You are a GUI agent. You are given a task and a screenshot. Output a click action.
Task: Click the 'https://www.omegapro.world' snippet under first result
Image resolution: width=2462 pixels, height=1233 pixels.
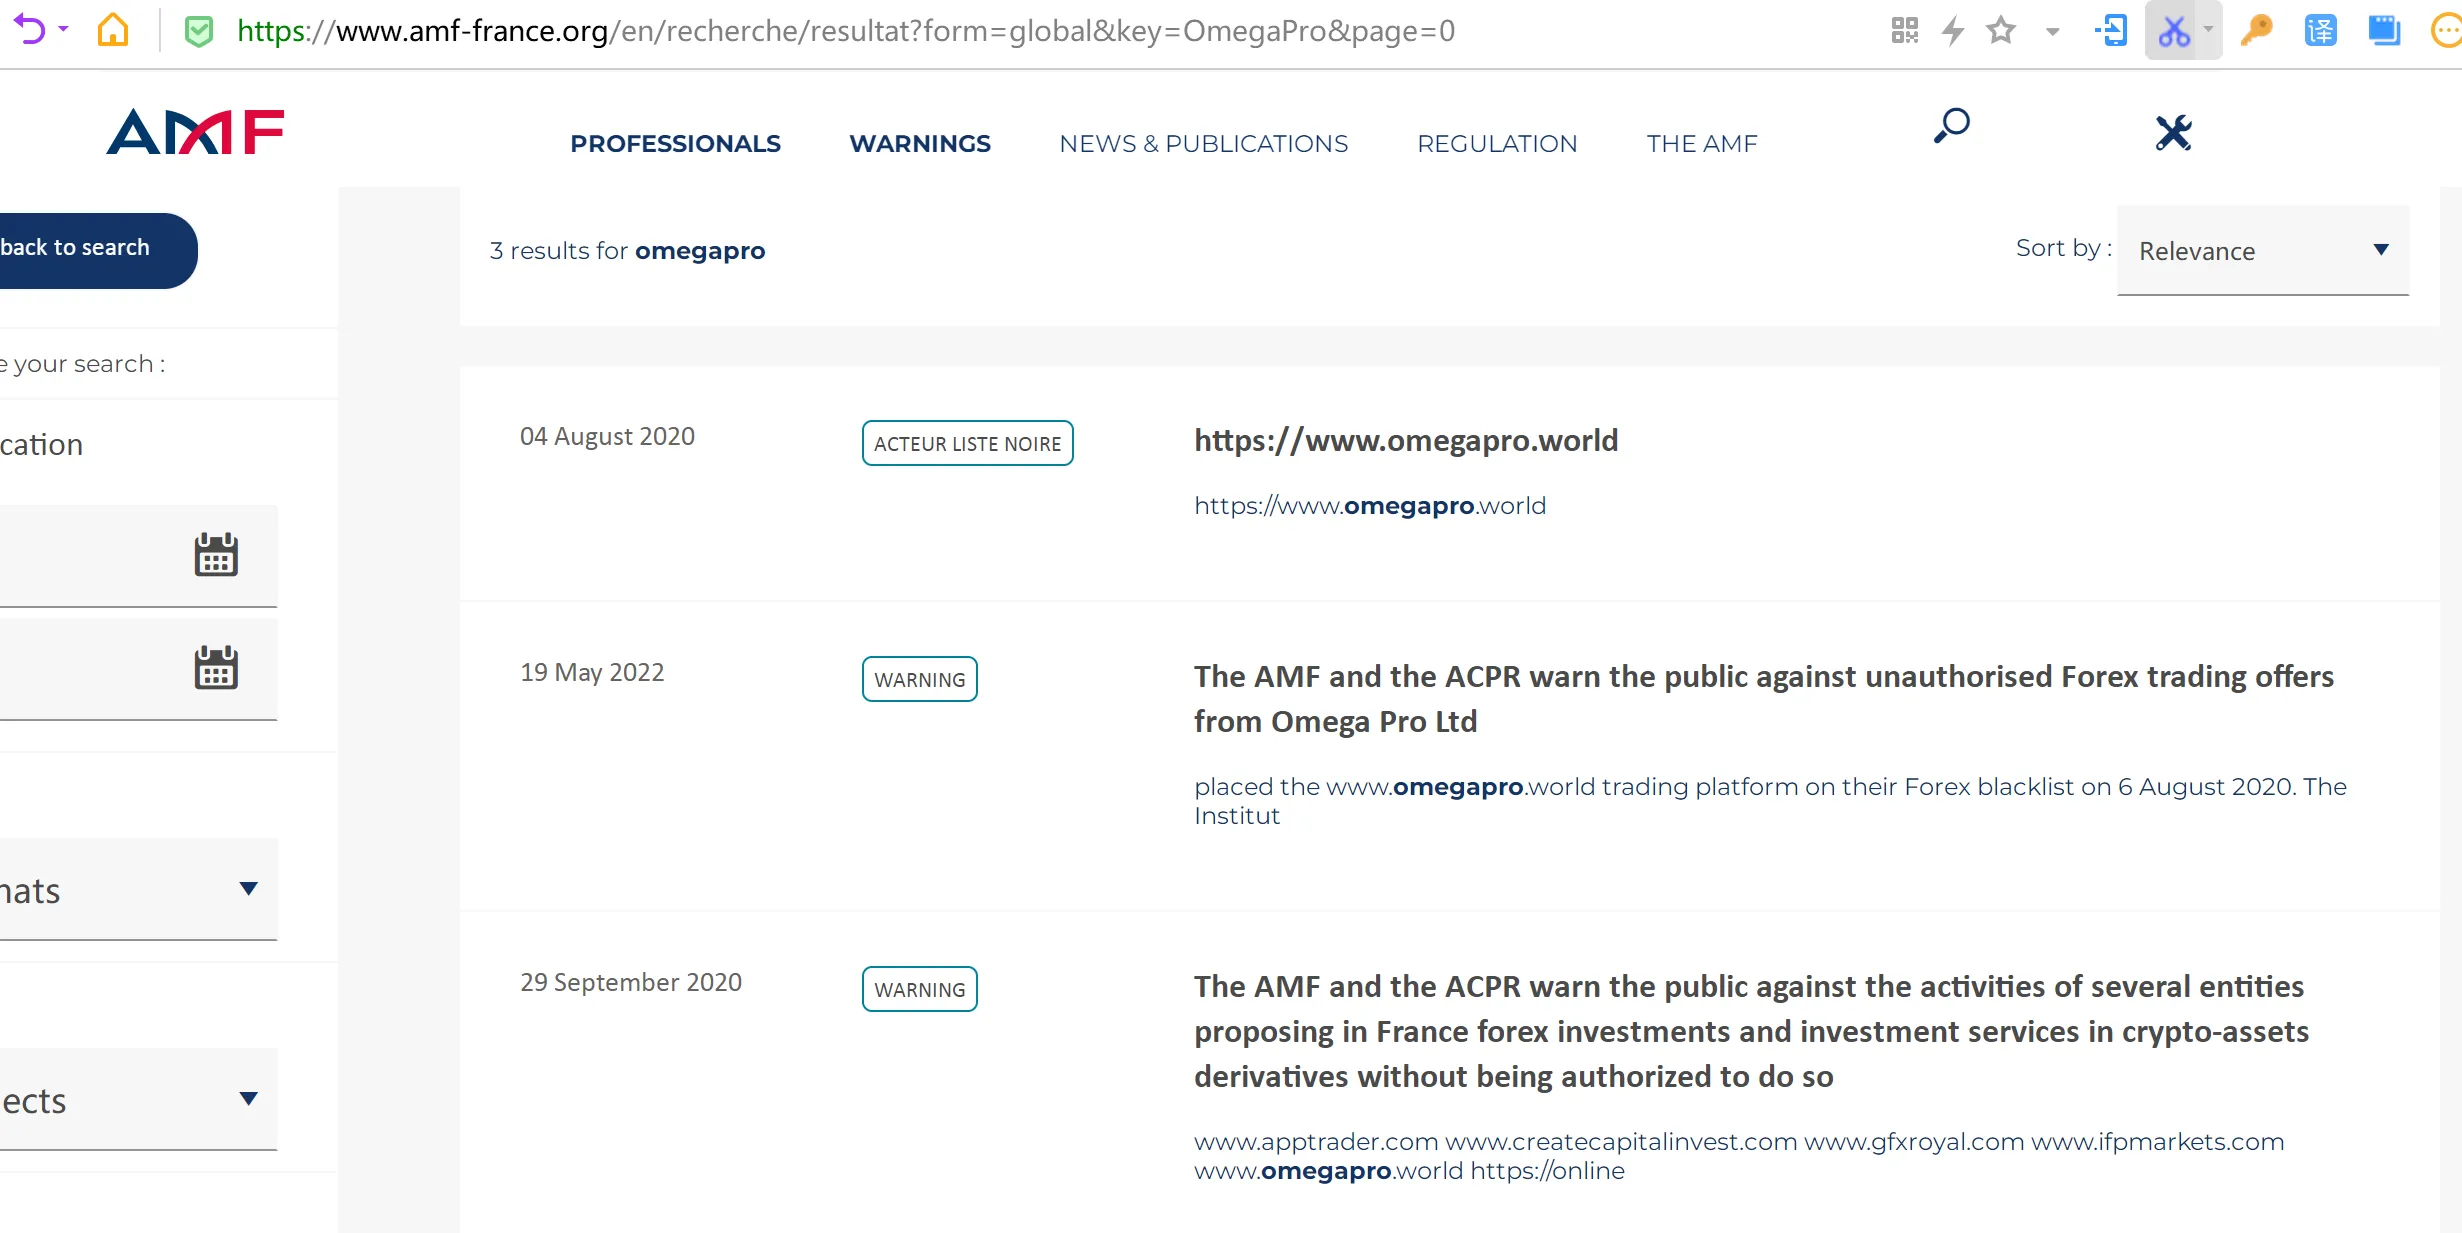[x=1370, y=506]
